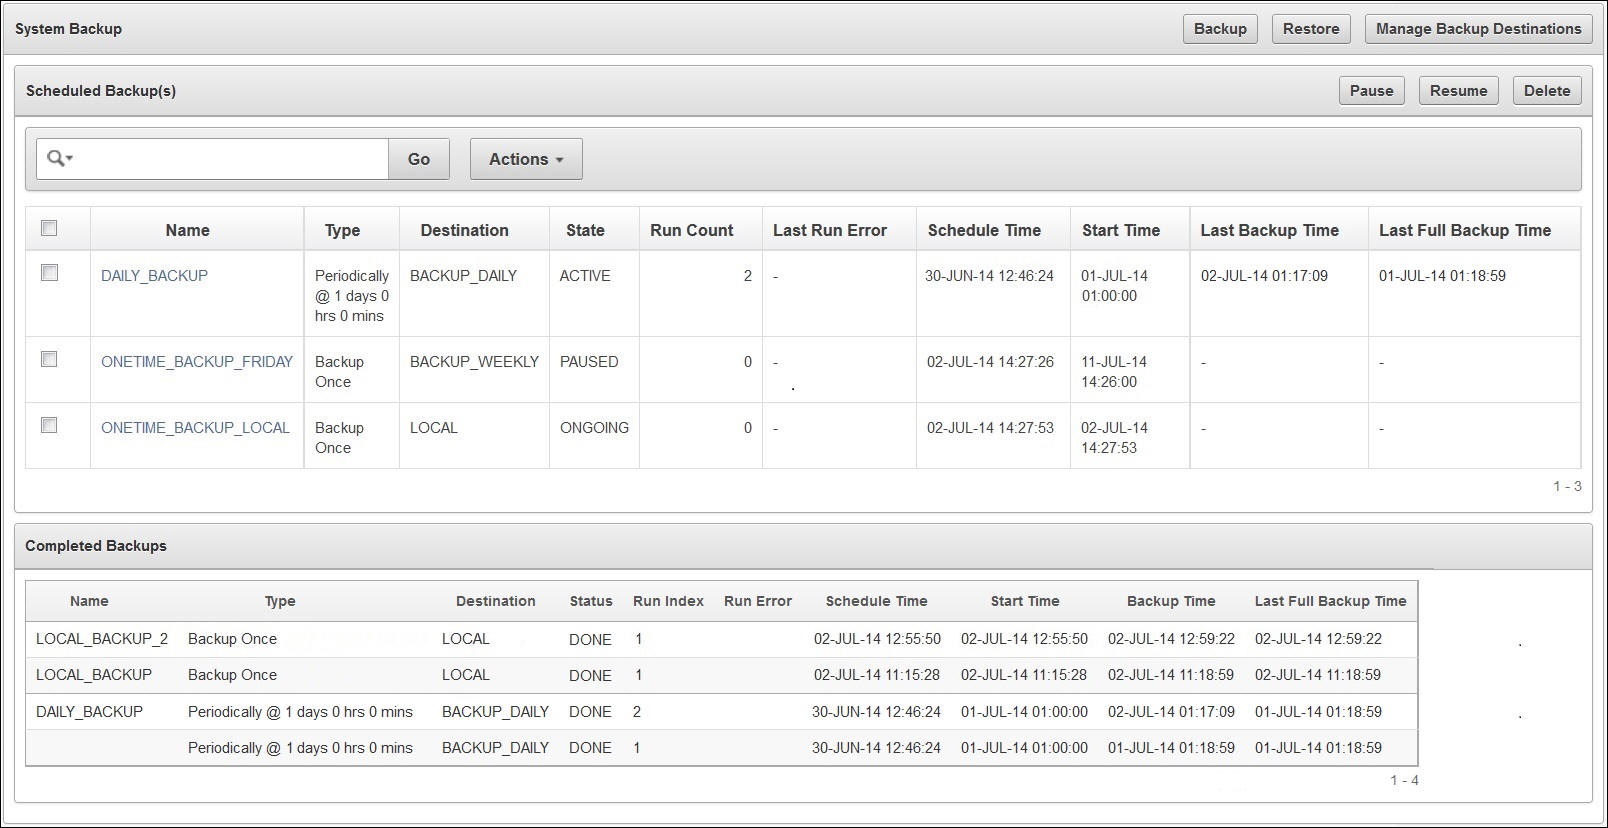
Task: Focus the scheduled backups search field
Action: pos(232,159)
